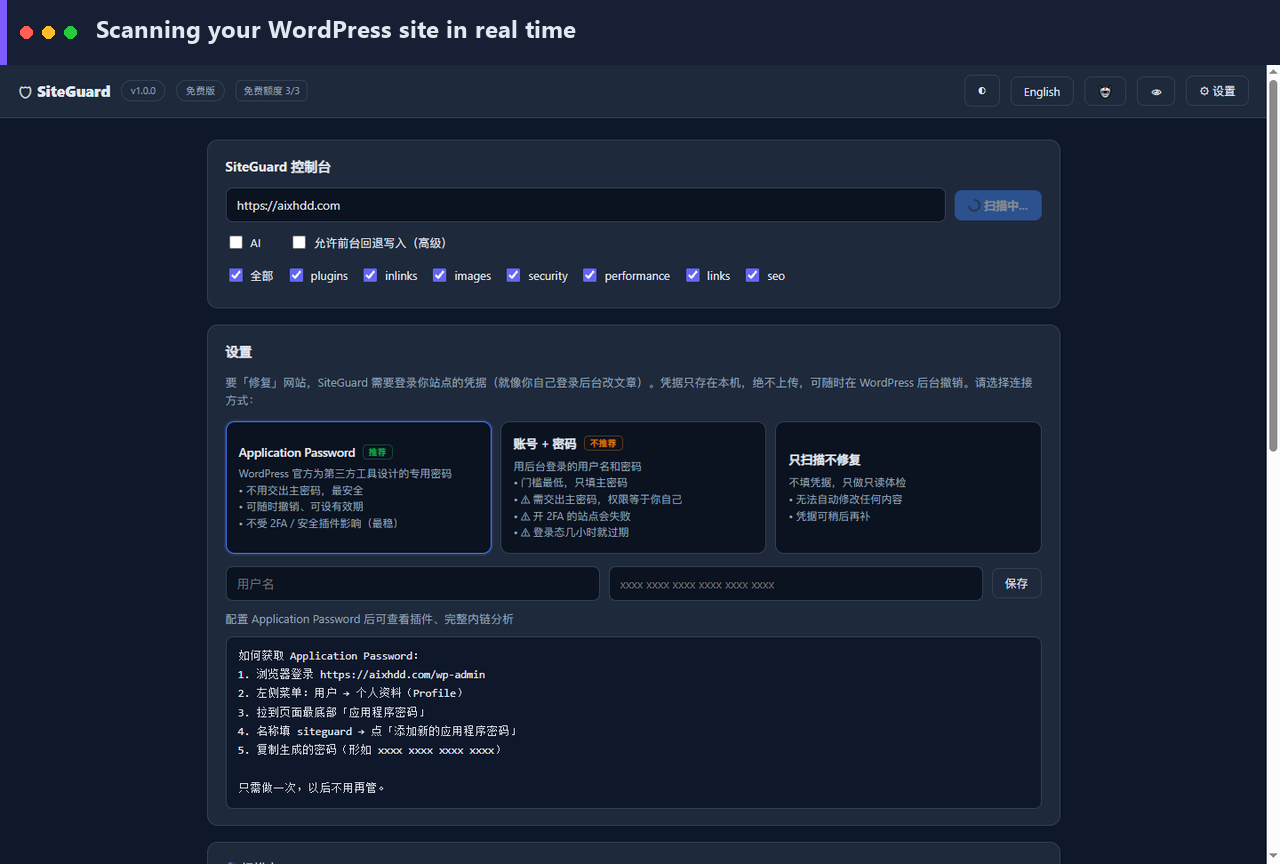The height and width of the screenshot is (864, 1280).
Task: Click the 用户名 username input field
Action: pos(413,584)
